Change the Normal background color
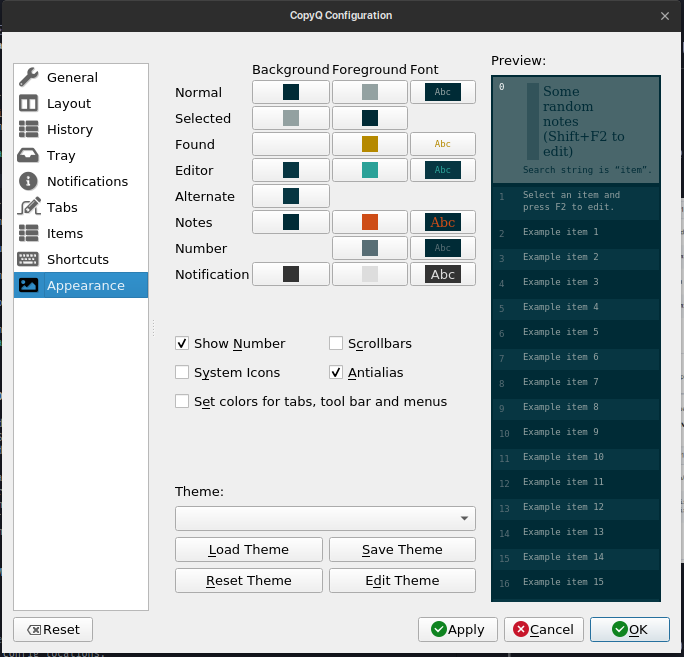This screenshot has height=657, width=684. point(291,92)
